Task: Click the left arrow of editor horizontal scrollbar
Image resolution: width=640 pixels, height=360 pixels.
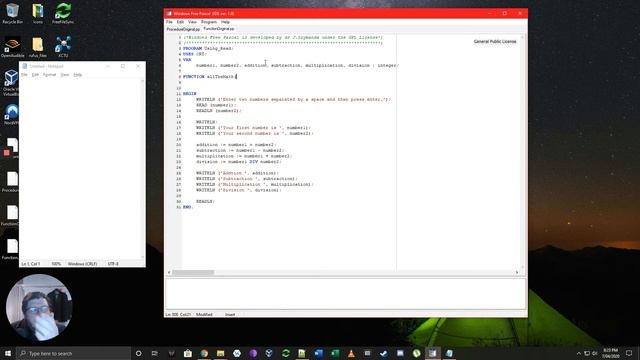Action: [x=169, y=272]
